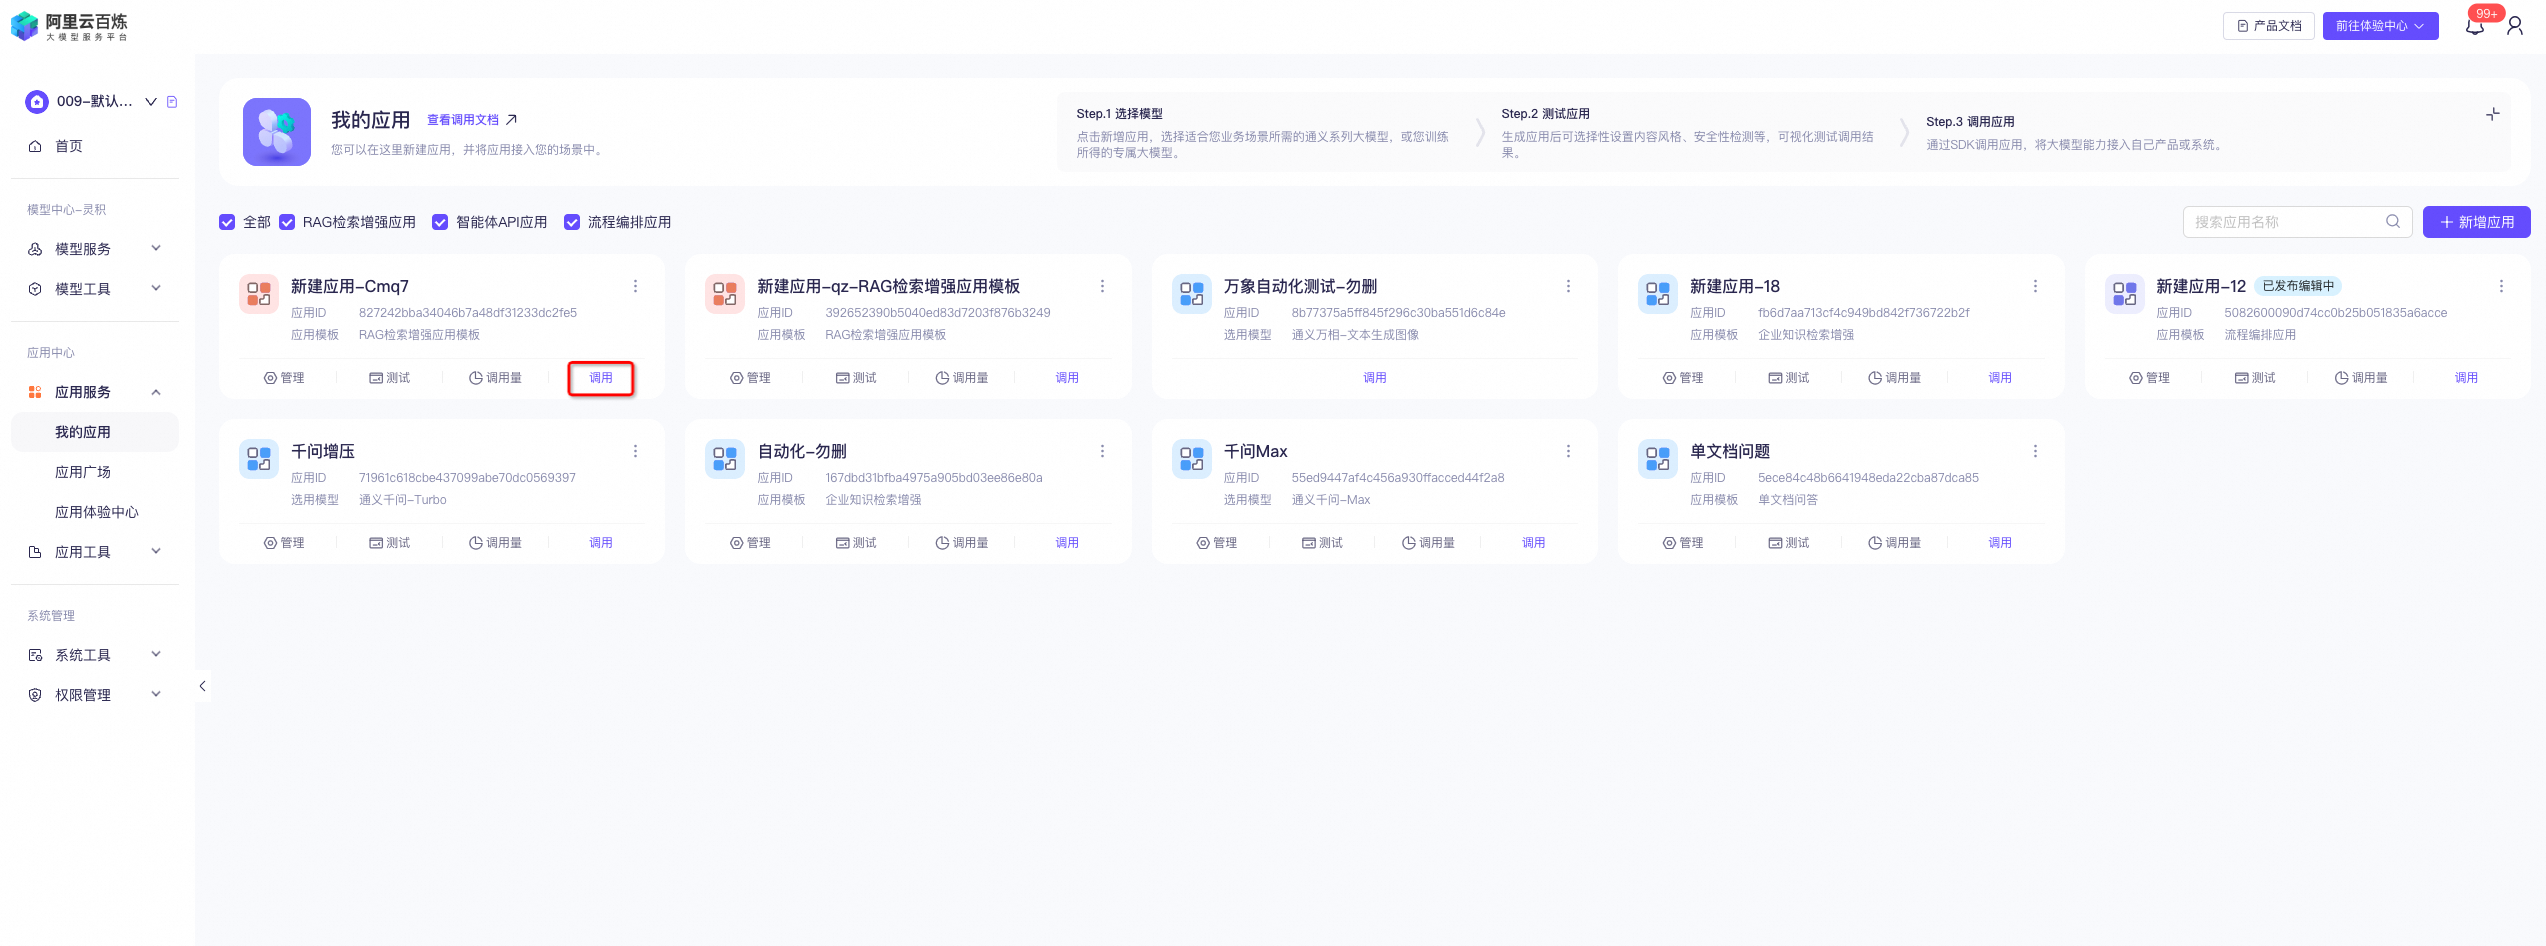Screen dimensions: 2546x946
Task: Click the 千问Max app icon
Action: pos(1192,458)
